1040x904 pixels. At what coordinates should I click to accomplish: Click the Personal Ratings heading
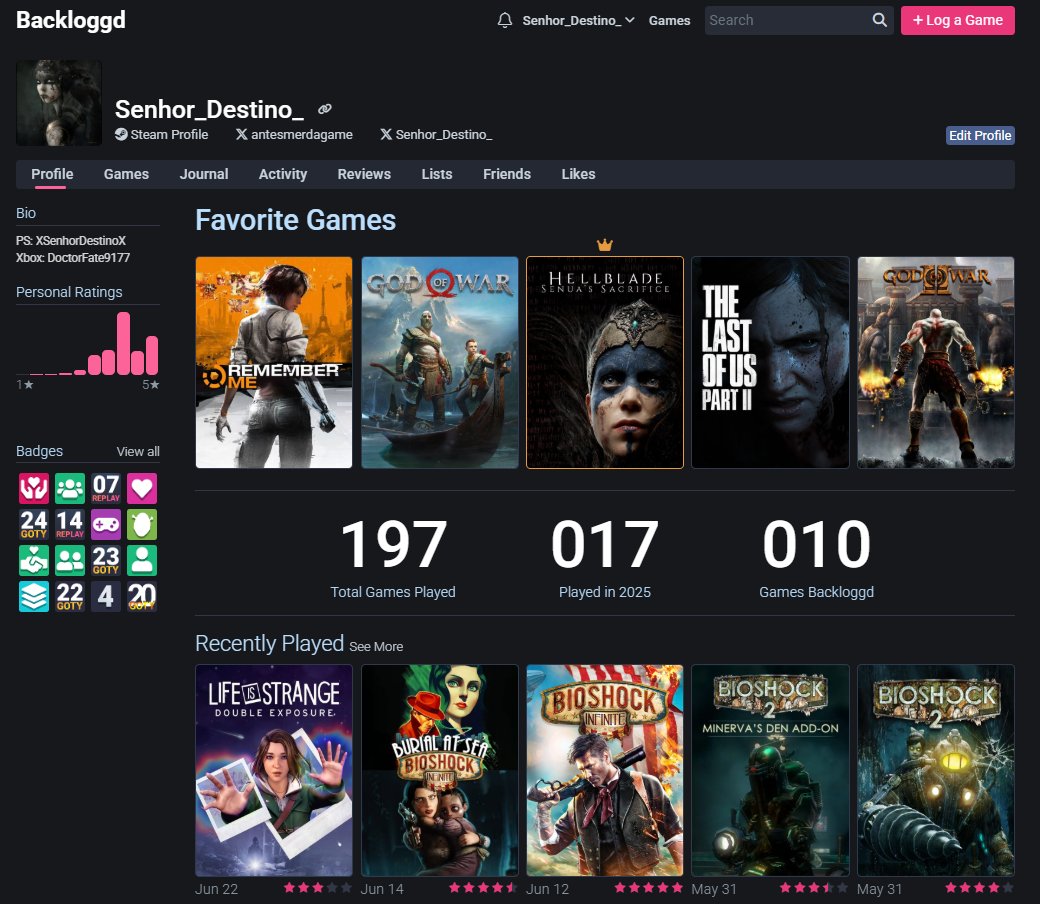69,292
